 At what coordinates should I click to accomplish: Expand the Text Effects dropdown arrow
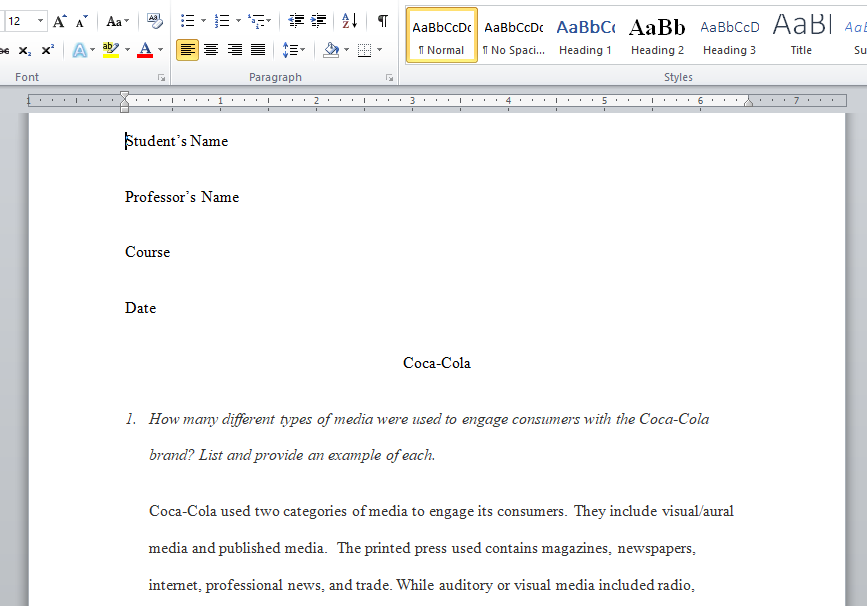coord(92,50)
